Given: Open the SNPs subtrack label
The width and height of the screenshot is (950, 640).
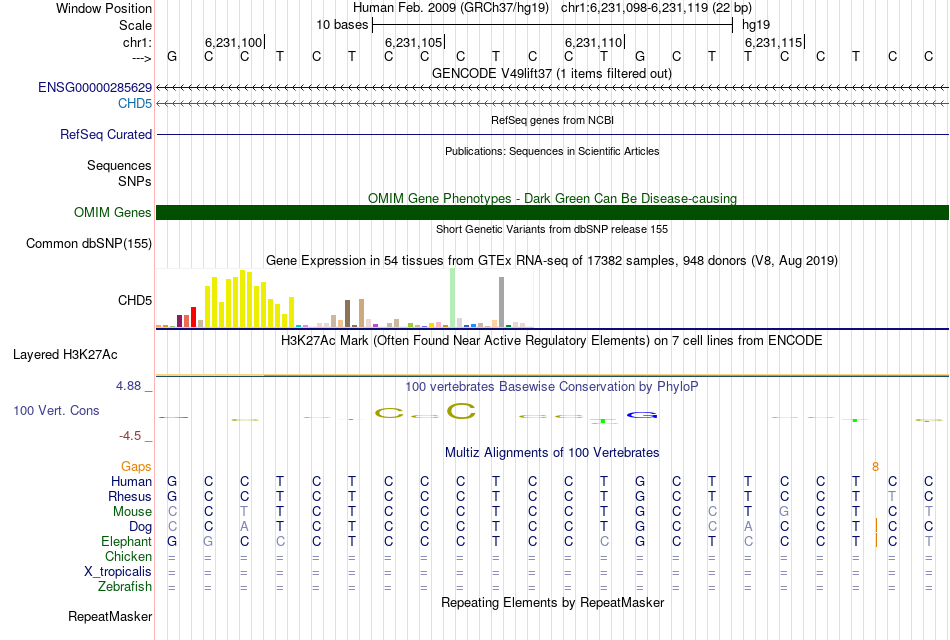Looking at the screenshot, I should click(x=135, y=181).
